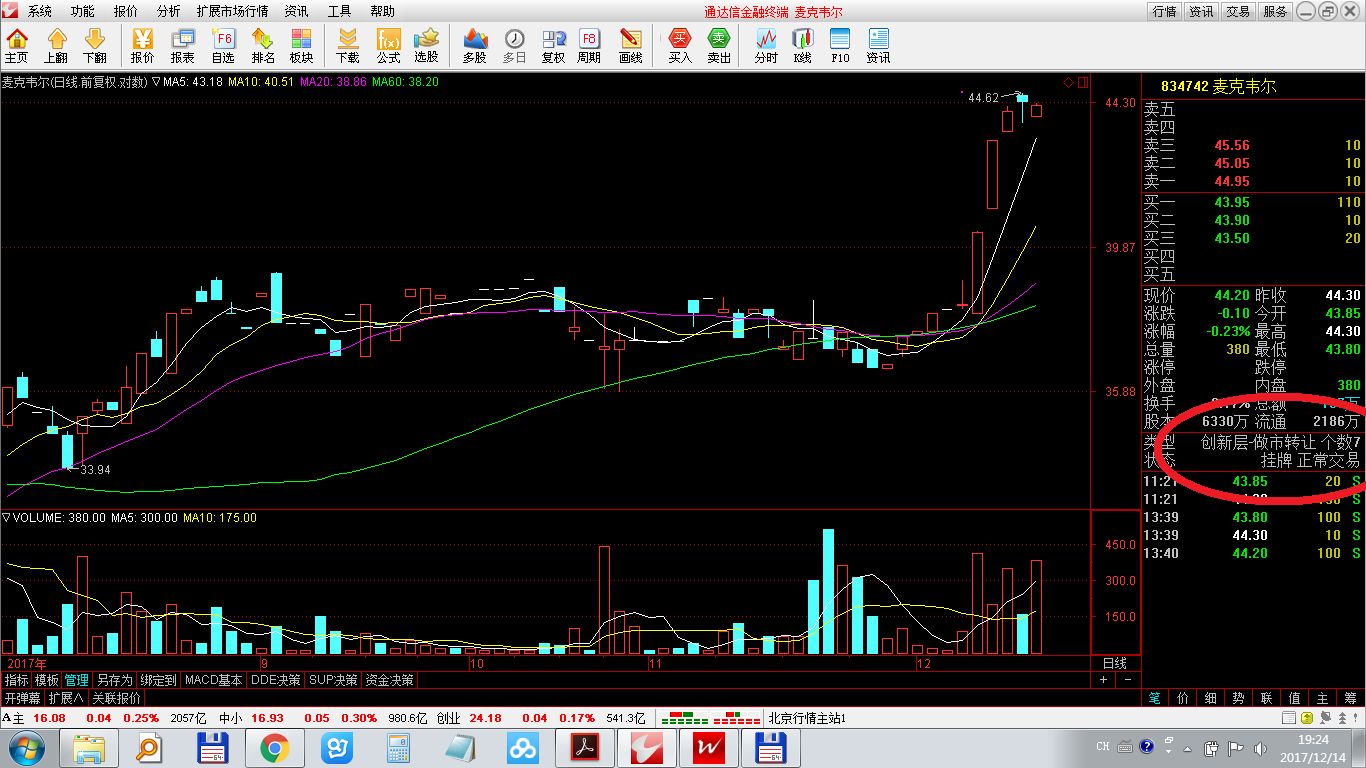Select the MACD基本 indicator tab

click(214, 680)
